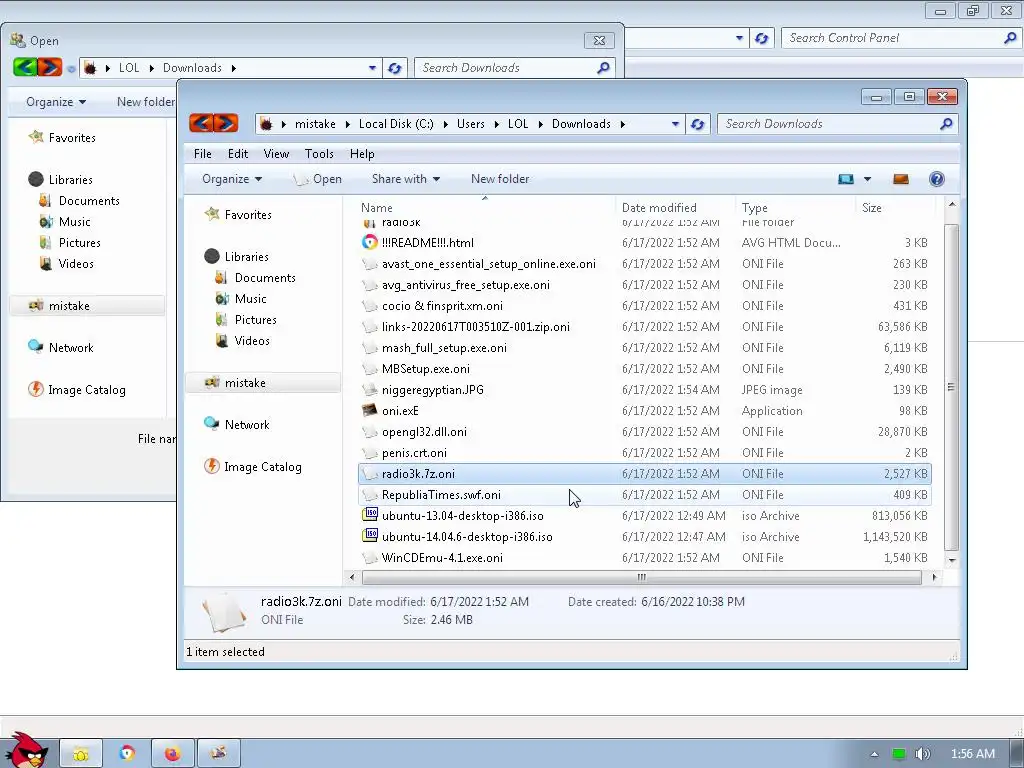Viewport: 1024px width, 768px height.
Task: Open the Help menu
Action: pos(362,154)
